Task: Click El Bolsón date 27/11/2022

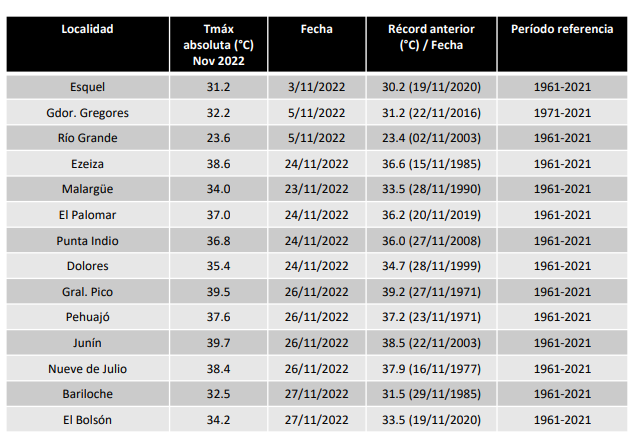Action: [x=317, y=420]
